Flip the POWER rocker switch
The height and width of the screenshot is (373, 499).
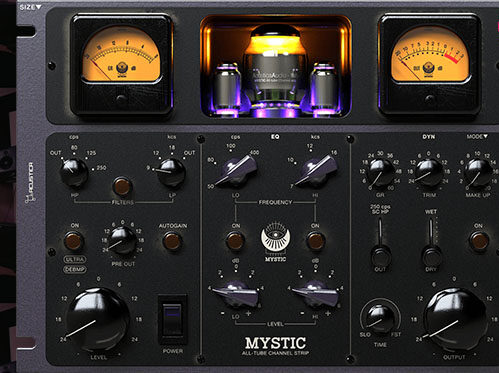point(173,319)
